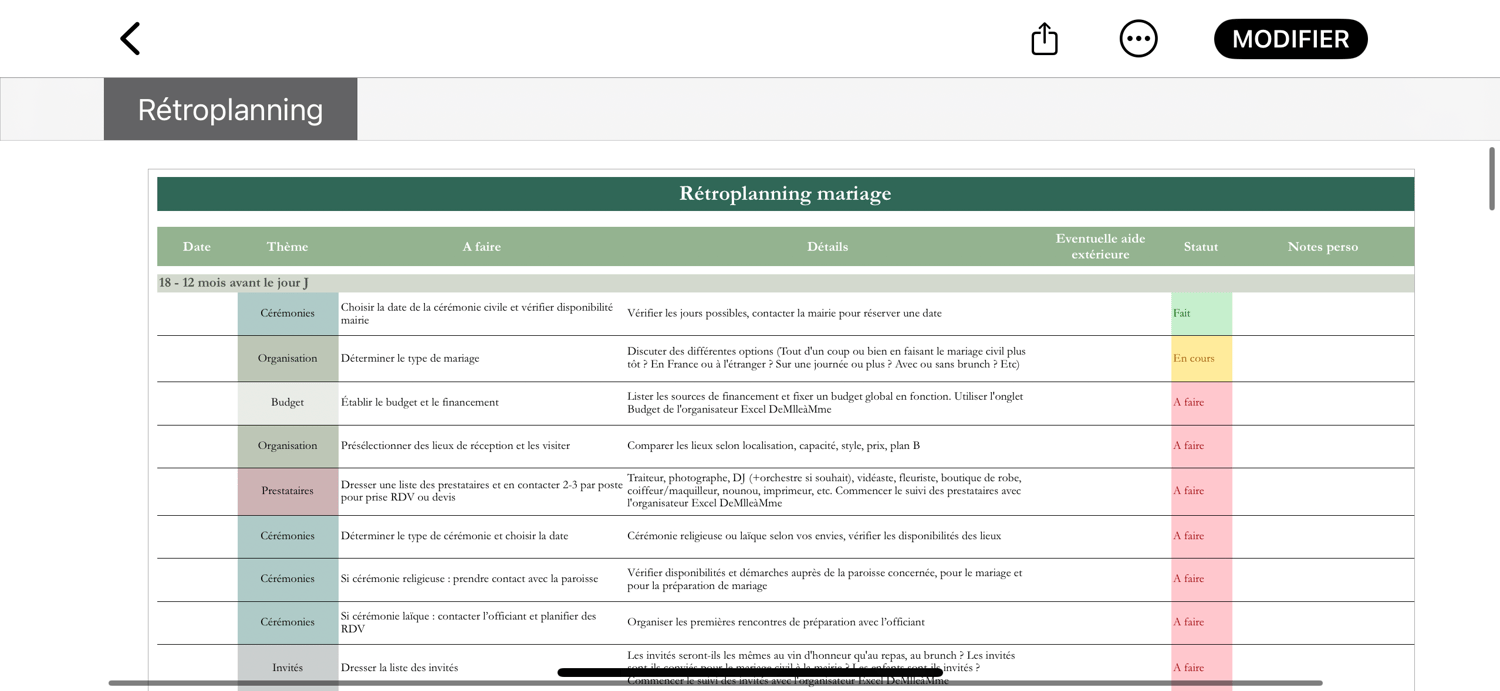This screenshot has height=691, width=1500.
Task: Select the A faire status in Budget row
Action: click(x=1201, y=403)
